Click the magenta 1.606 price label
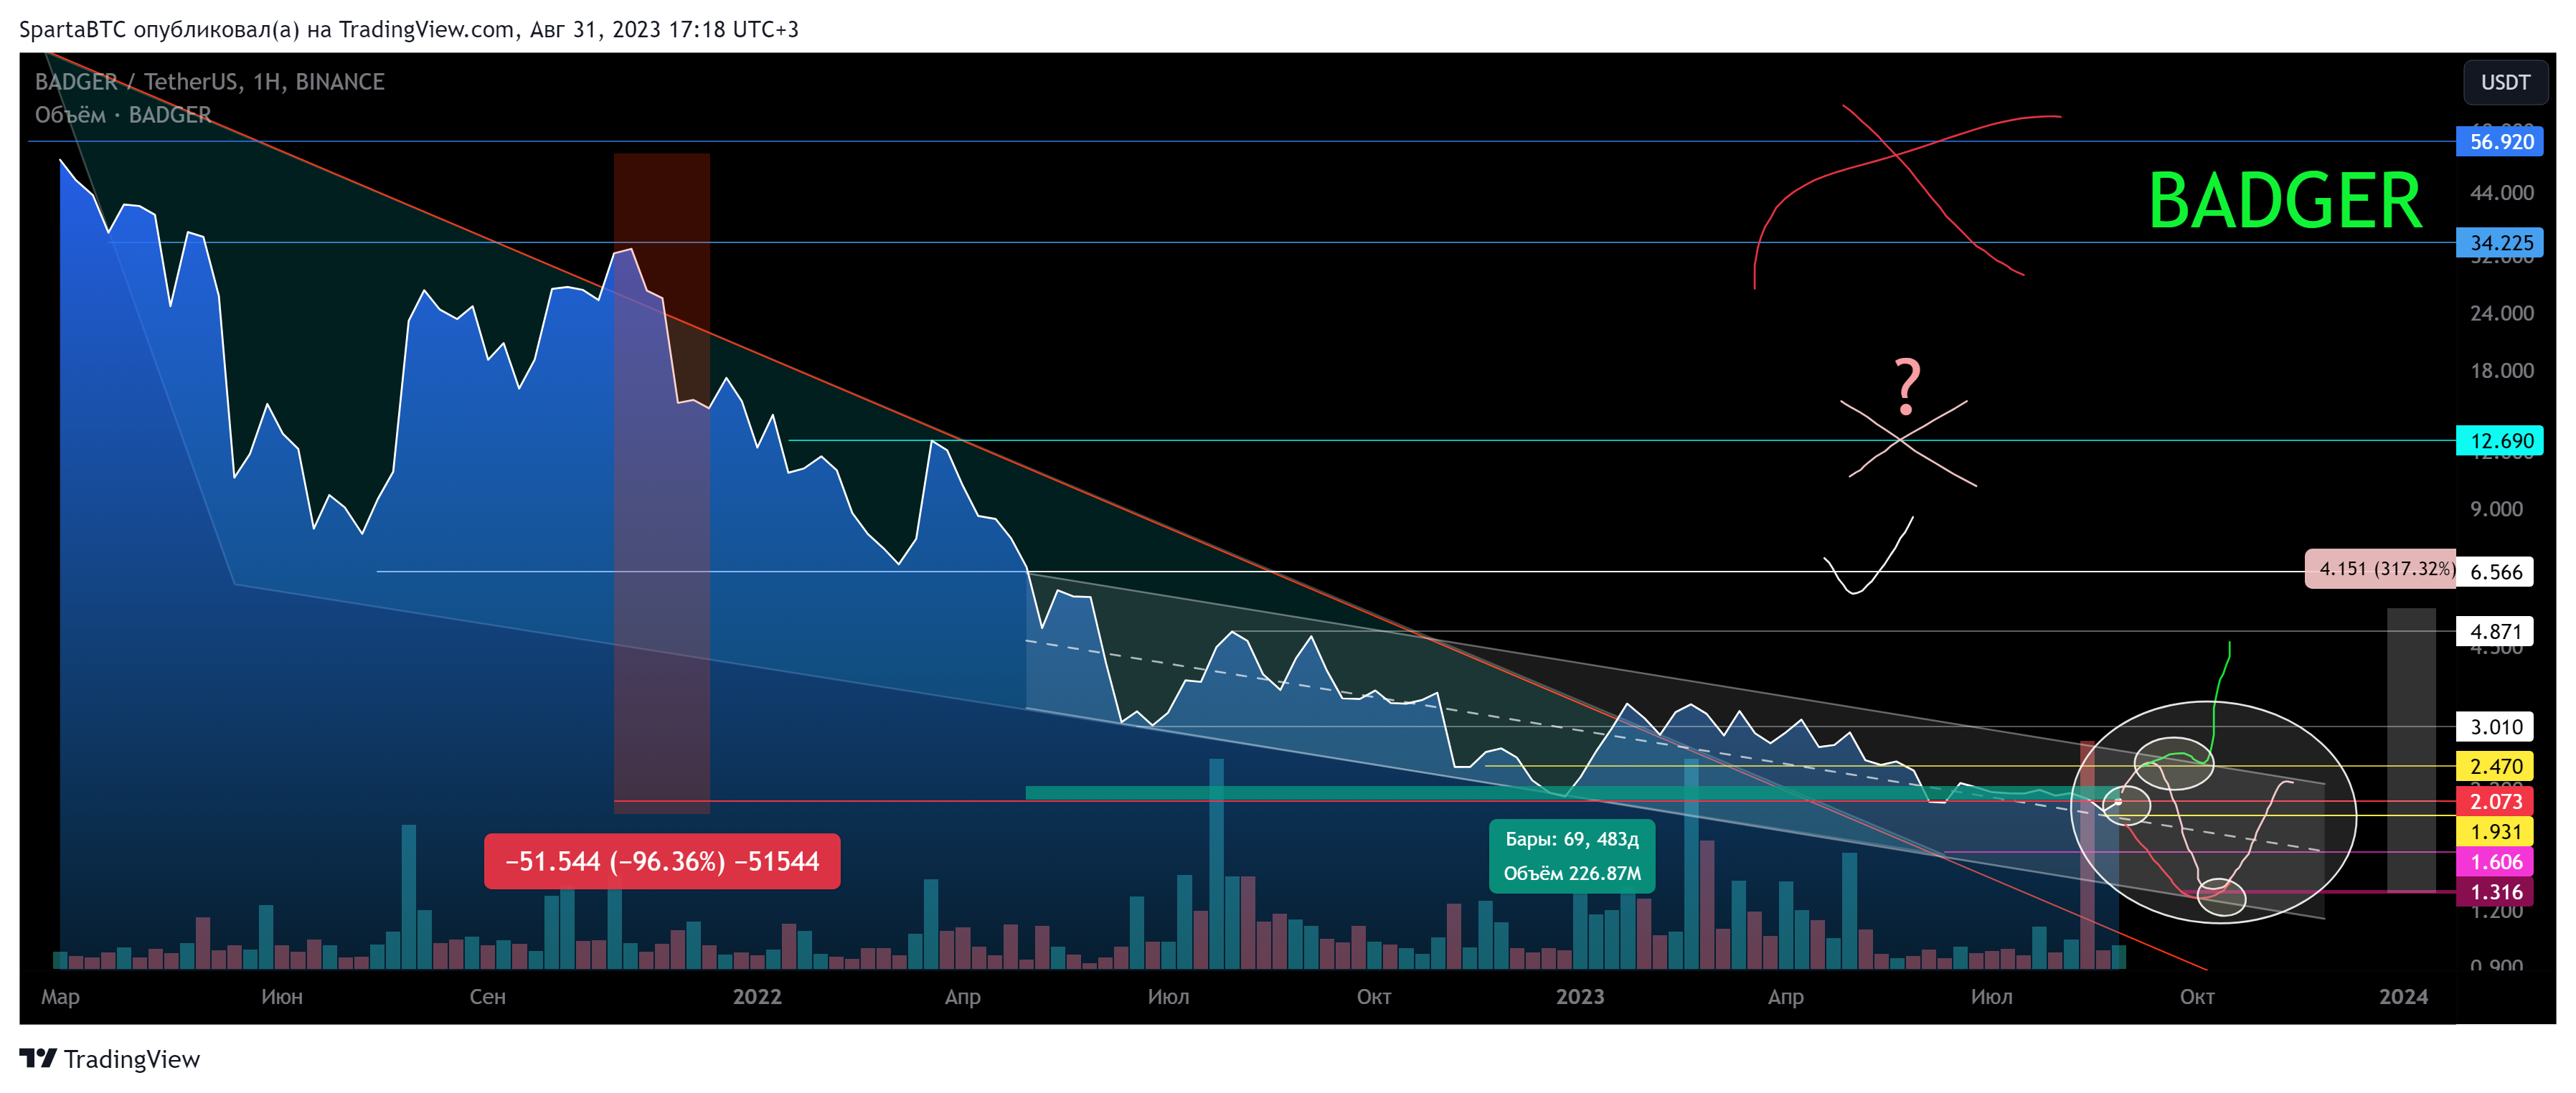 pos(2495,862)
